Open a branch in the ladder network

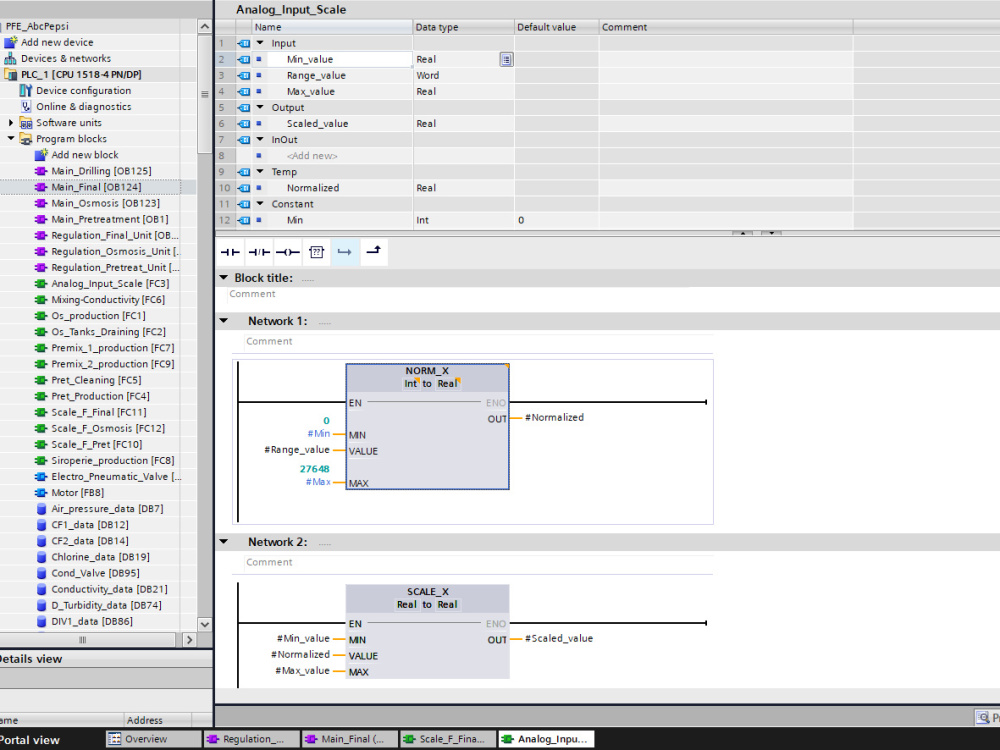pos(344,252)
